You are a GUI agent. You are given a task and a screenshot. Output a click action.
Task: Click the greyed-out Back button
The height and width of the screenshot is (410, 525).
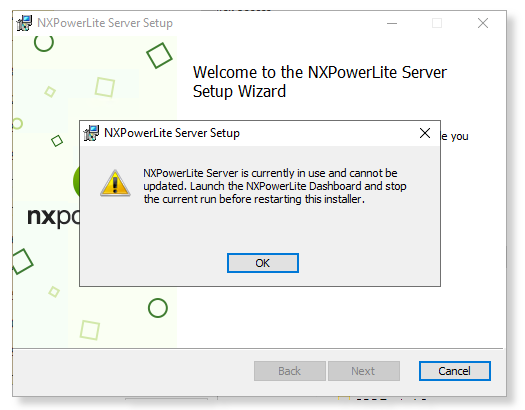[x=290, y=371]
